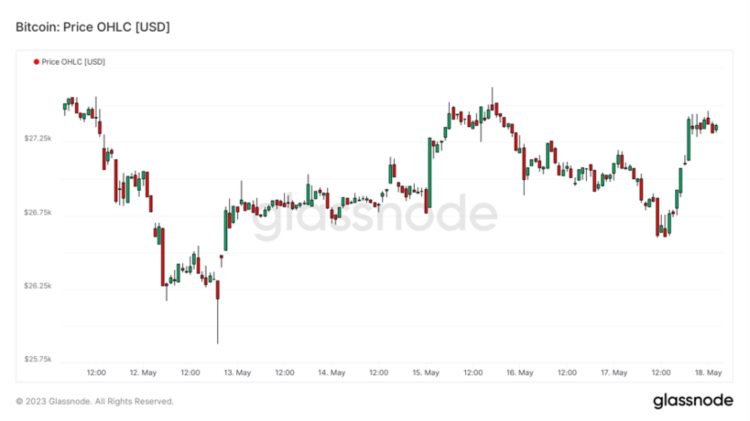Select the $26.75k price axis label
Screen dimensions: 750x421
(x=38, y=212)
